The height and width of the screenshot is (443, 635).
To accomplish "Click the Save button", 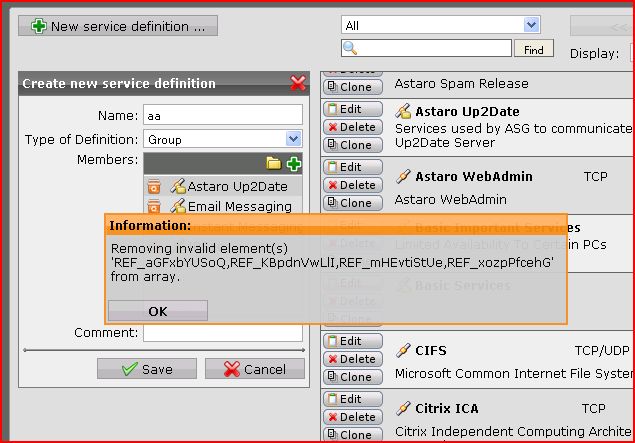I will click(x=147, y=369).
